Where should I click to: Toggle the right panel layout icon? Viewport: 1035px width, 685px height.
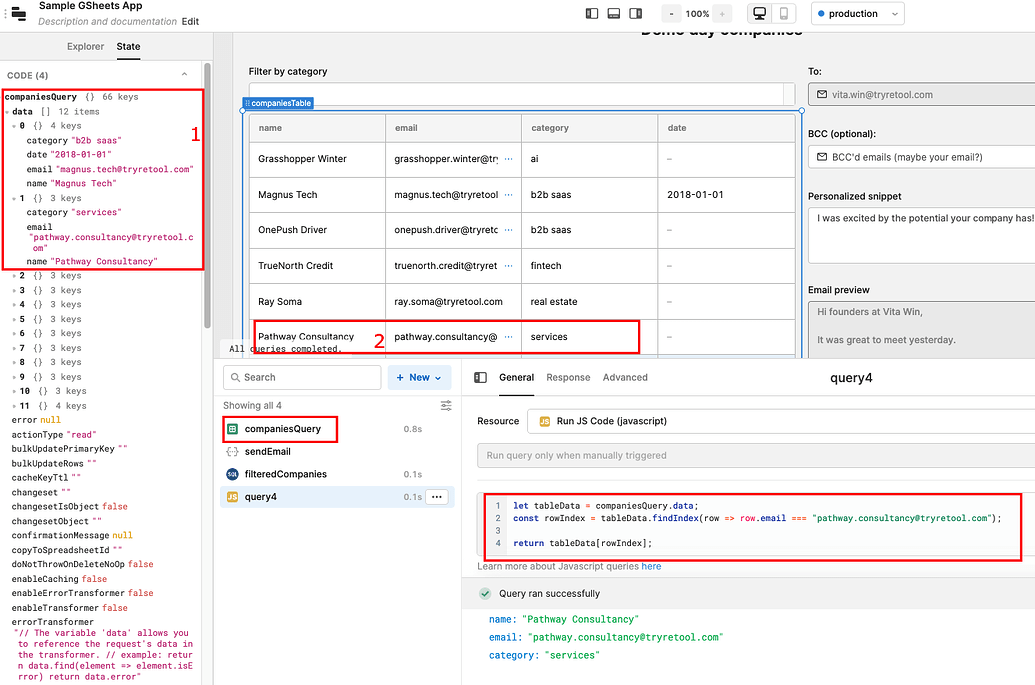[x=634, y=14]
